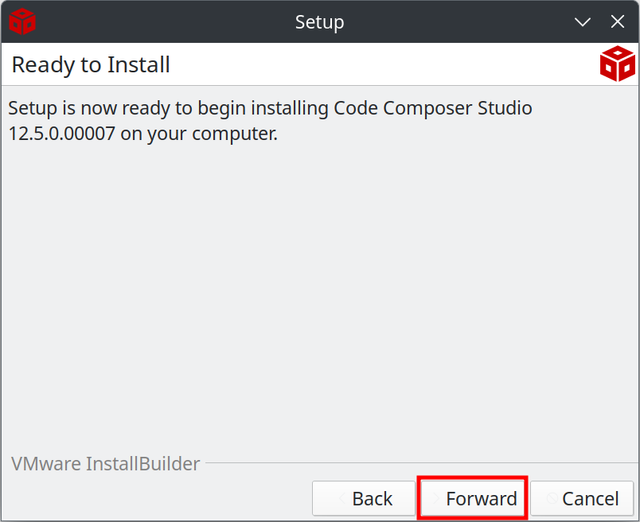
Task: Click the empty gray area of the dialog
Action: click(x=320, y=294)
